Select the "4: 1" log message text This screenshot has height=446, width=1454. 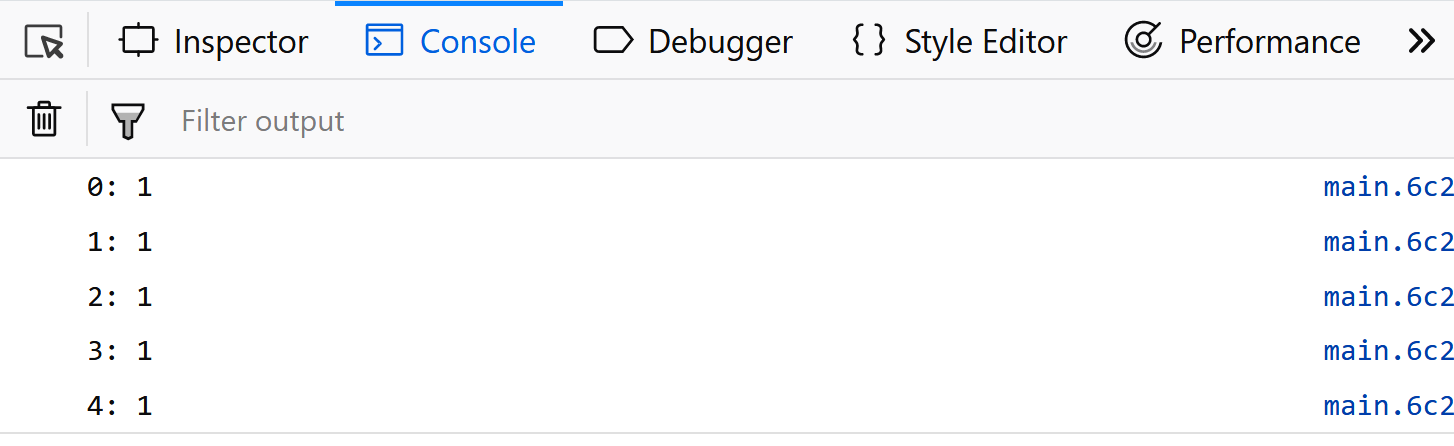[120, 406]
